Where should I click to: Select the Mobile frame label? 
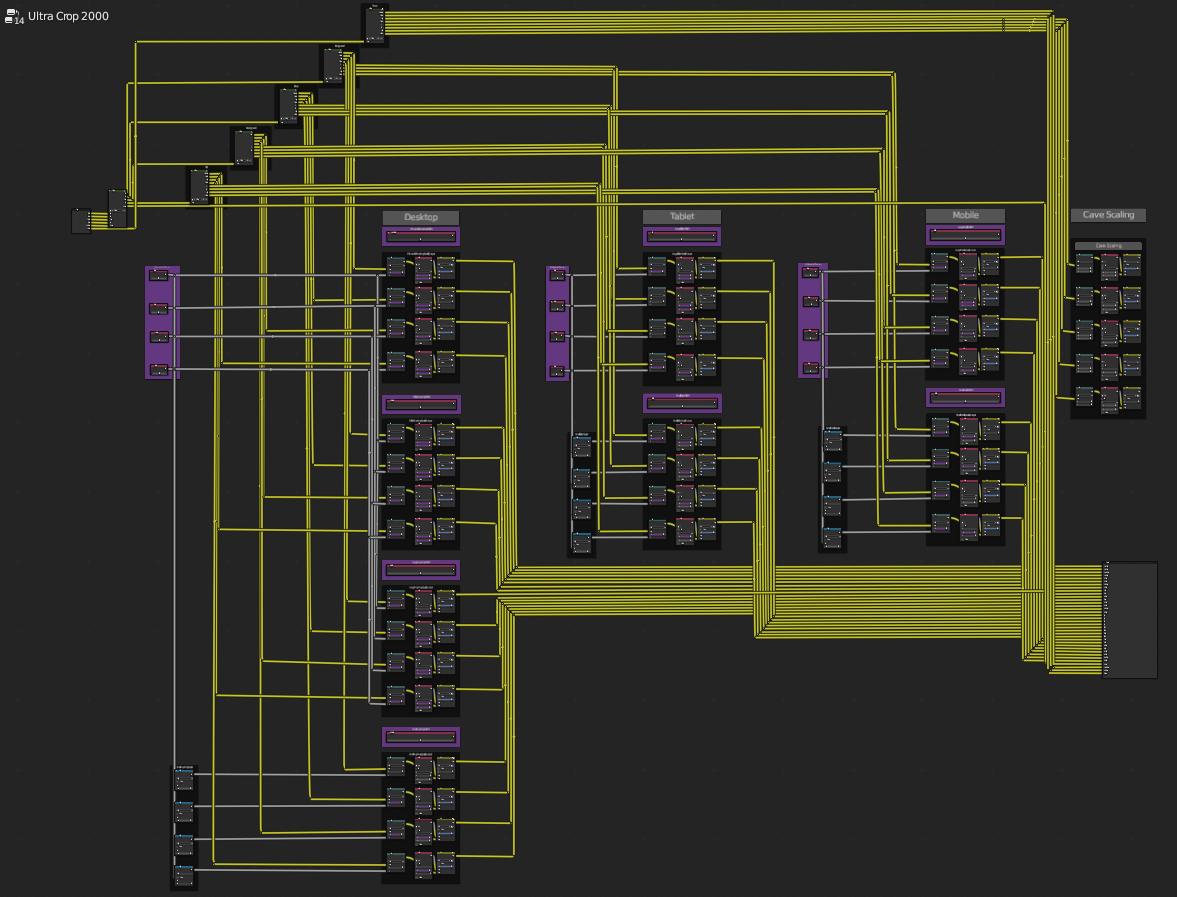[965, 215]
